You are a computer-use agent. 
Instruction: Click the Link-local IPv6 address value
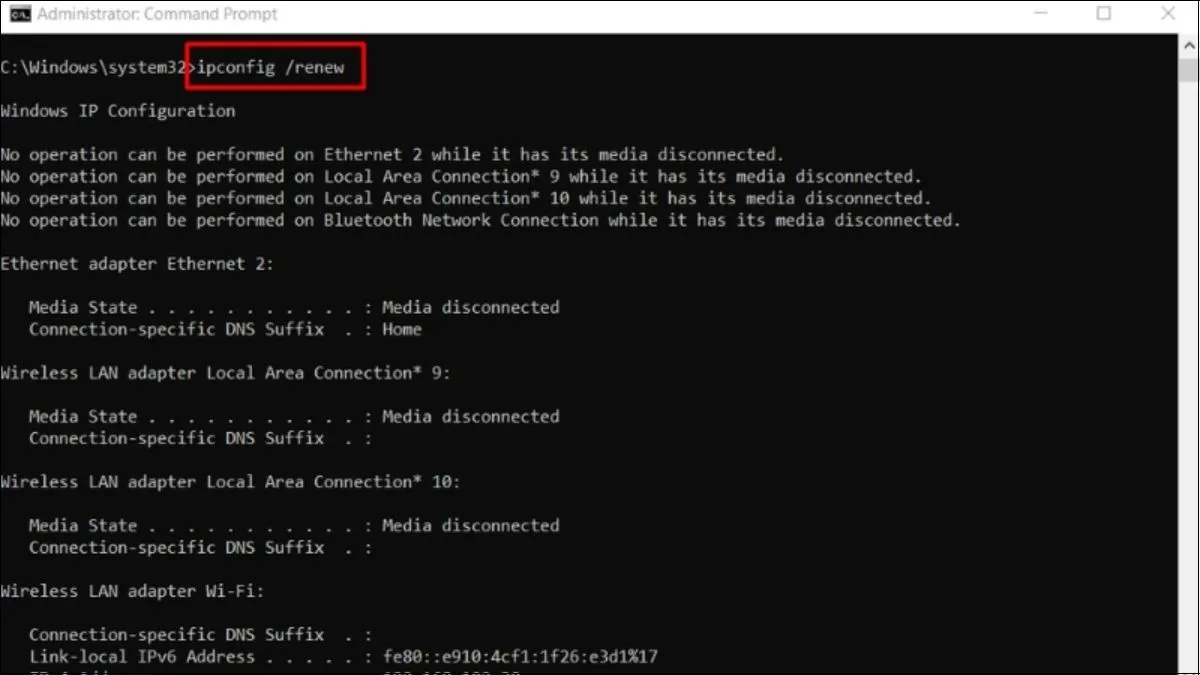pyautogui.click(x=519, y=657)
